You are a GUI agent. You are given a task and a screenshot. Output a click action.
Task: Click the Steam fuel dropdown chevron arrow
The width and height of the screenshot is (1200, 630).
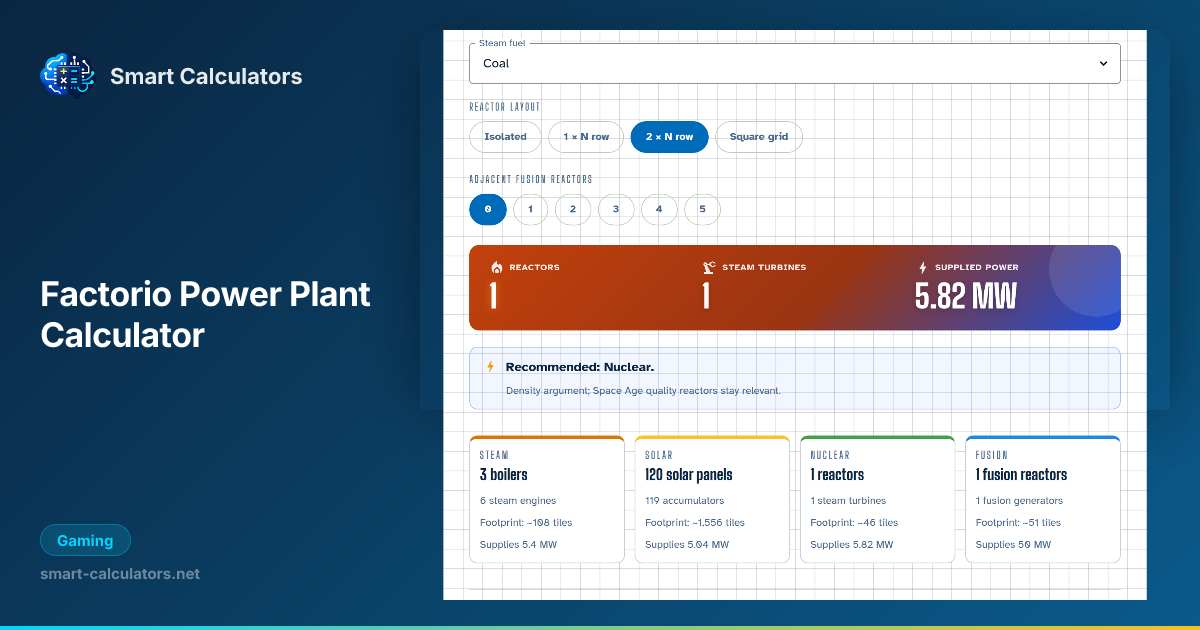click(x=1104, y=63)
